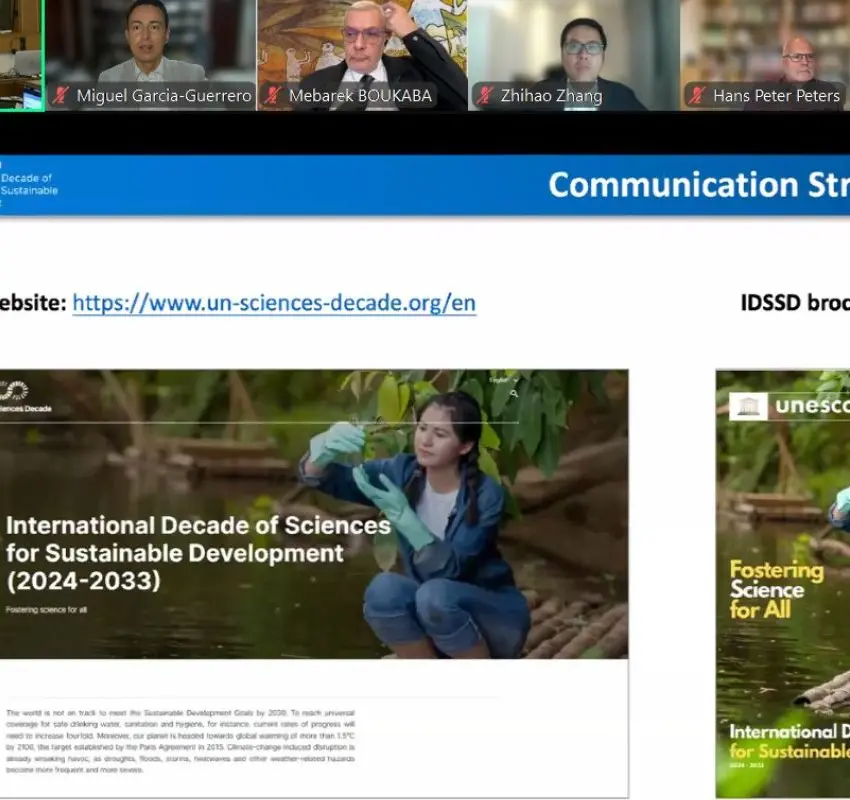Select Miguel Garcia-Guerrero's video tile
Image resolution: width=850 pixels, height=800 pixels.
coord(151,55)
